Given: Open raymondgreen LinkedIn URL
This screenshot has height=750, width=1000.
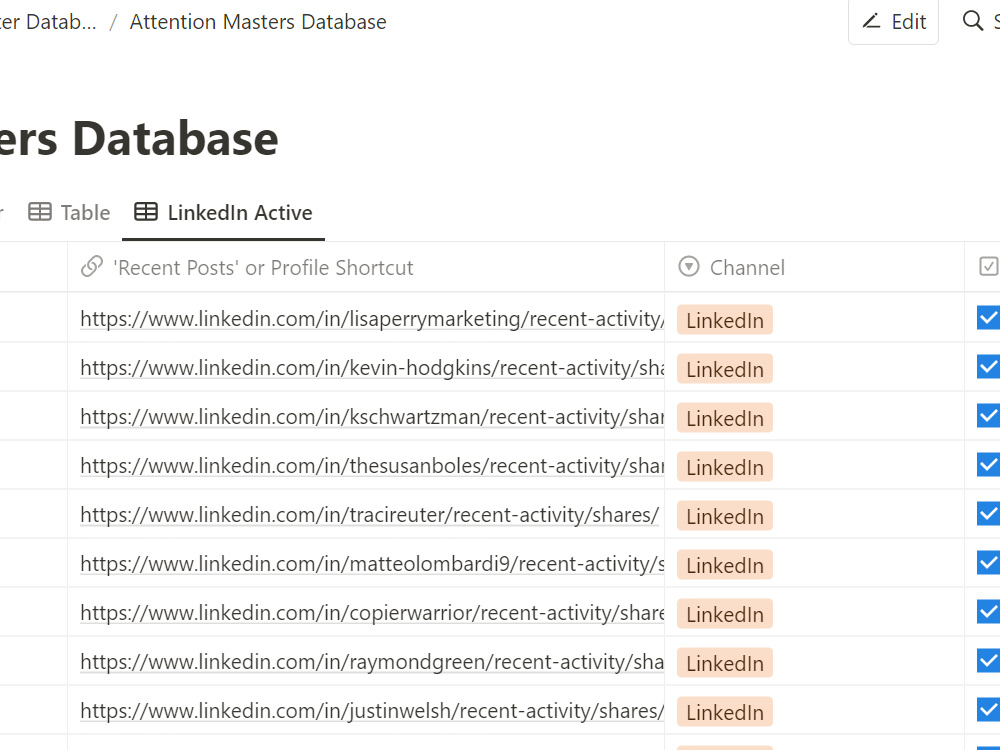Looking at the screenshot, I should coord(372,662).
